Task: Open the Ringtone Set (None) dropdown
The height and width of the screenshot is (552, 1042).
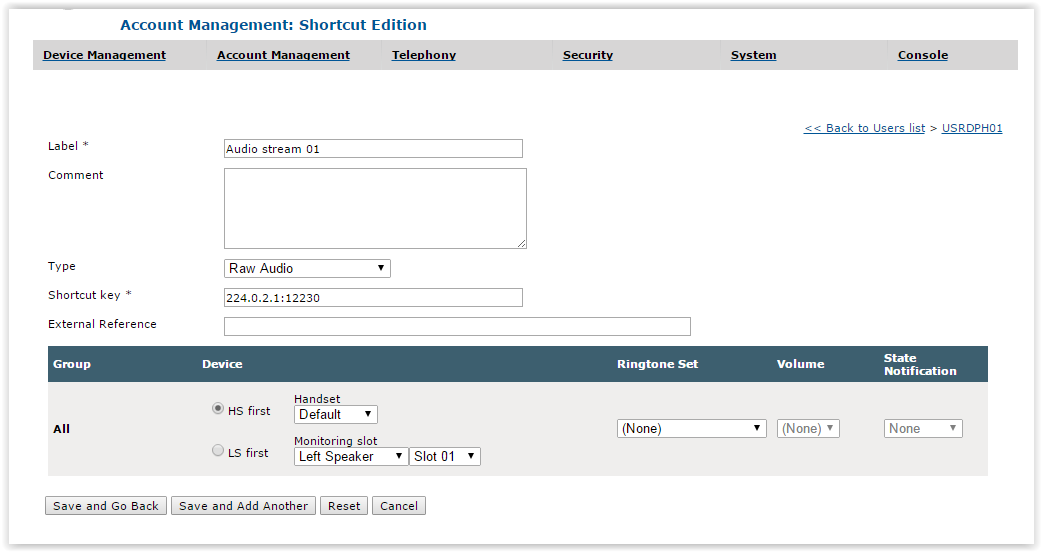Action: 692,428
